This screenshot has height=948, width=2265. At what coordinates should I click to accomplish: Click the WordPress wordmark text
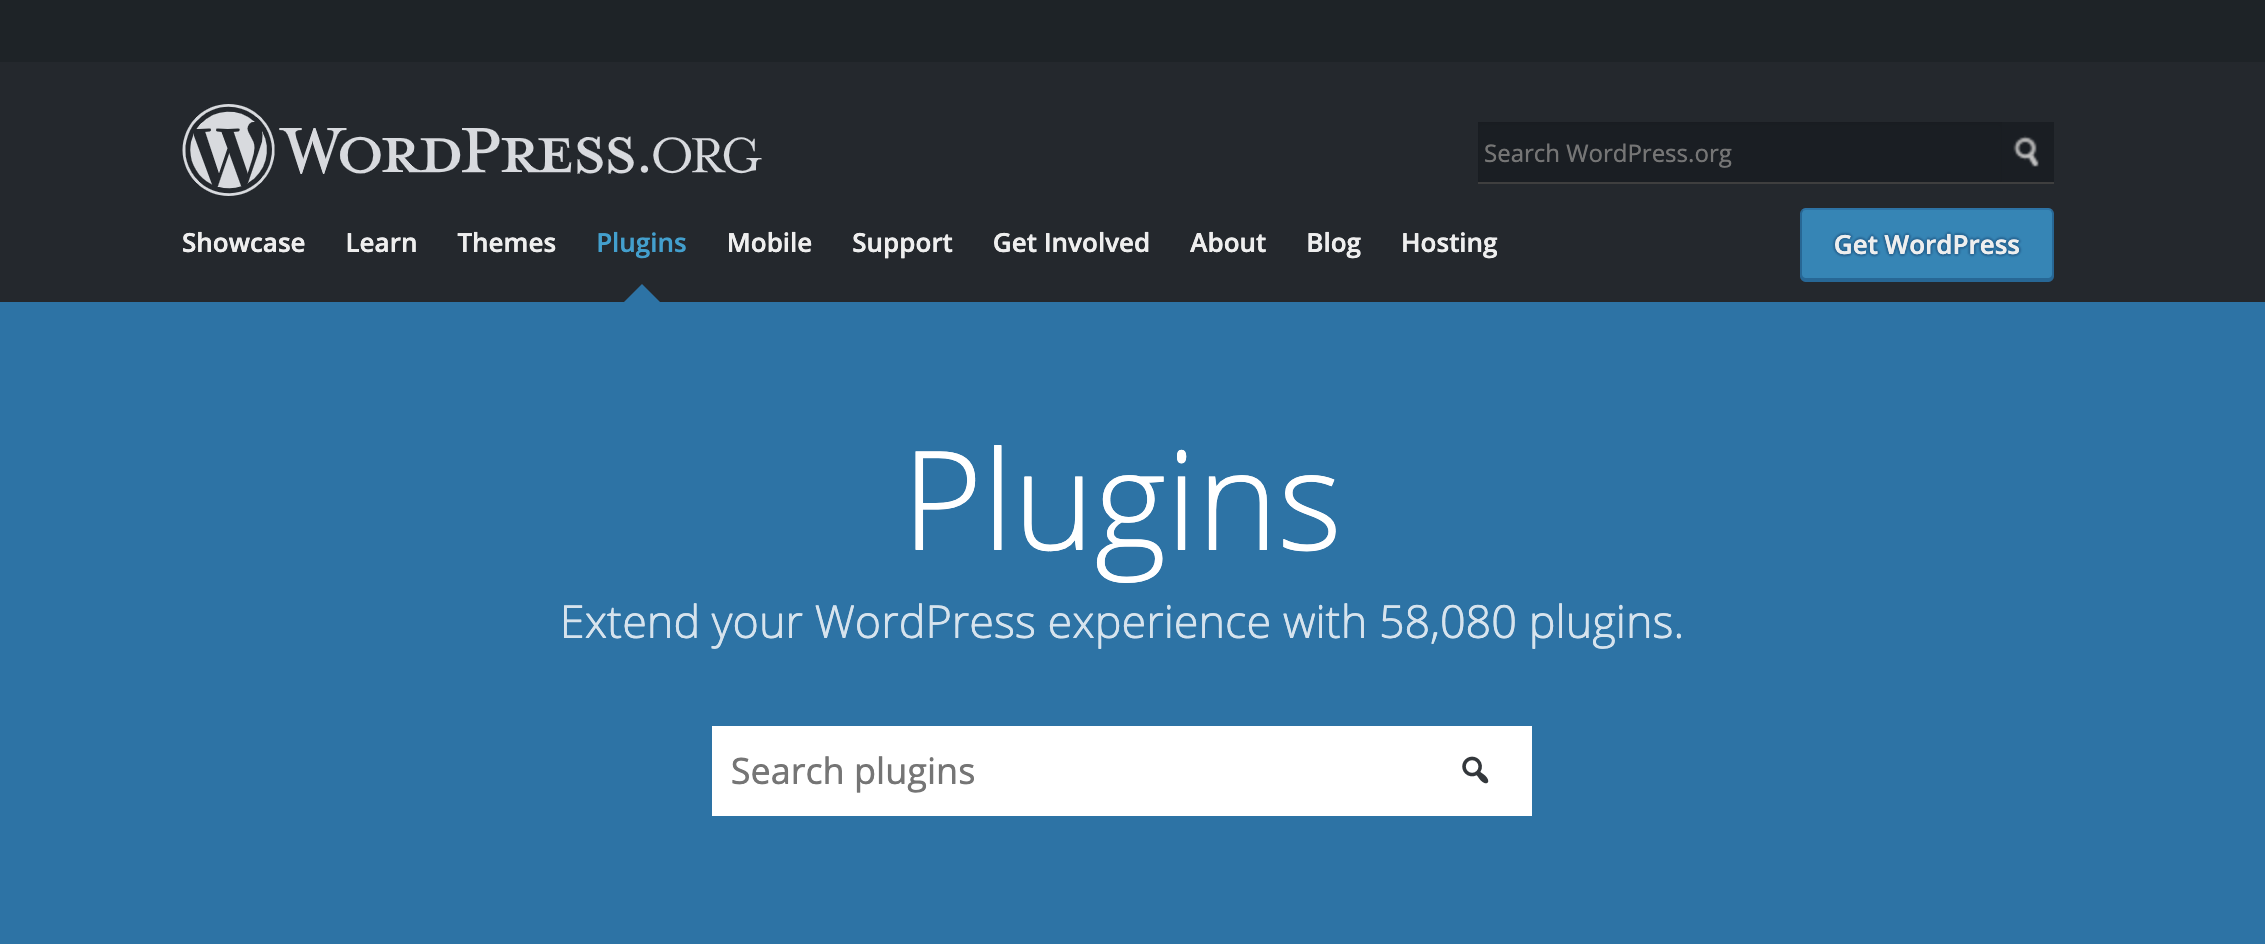pyautogui.click(x=520, y=150)
